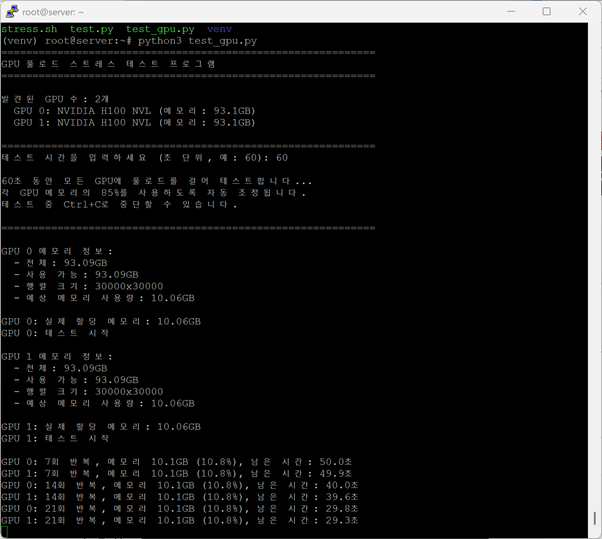602x539 pixels.
Task: Click the stress.sh filename in the listing
Action: [29, 29]
